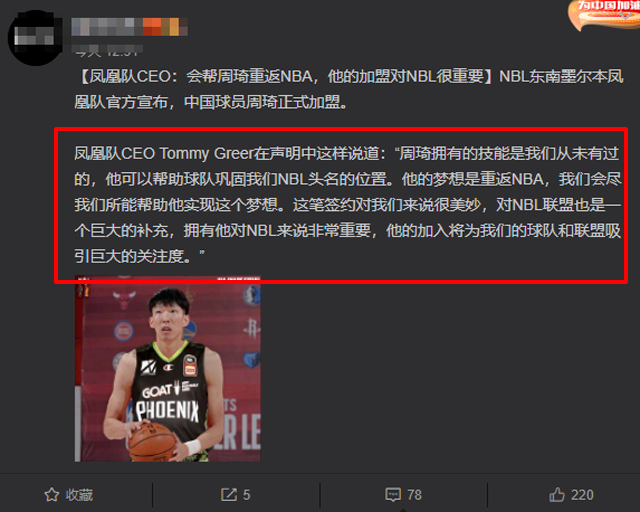The height and width of the screenshot is (512, 640).
Task: Open the repost share arrow icon
Action: (229, 494)
